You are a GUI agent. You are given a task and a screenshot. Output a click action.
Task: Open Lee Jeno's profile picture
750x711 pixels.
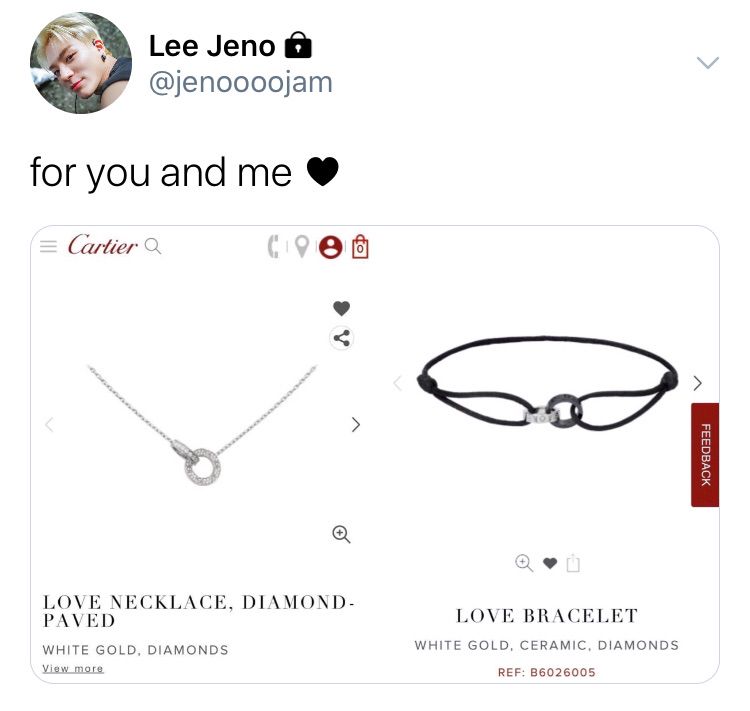click(81, 63)
